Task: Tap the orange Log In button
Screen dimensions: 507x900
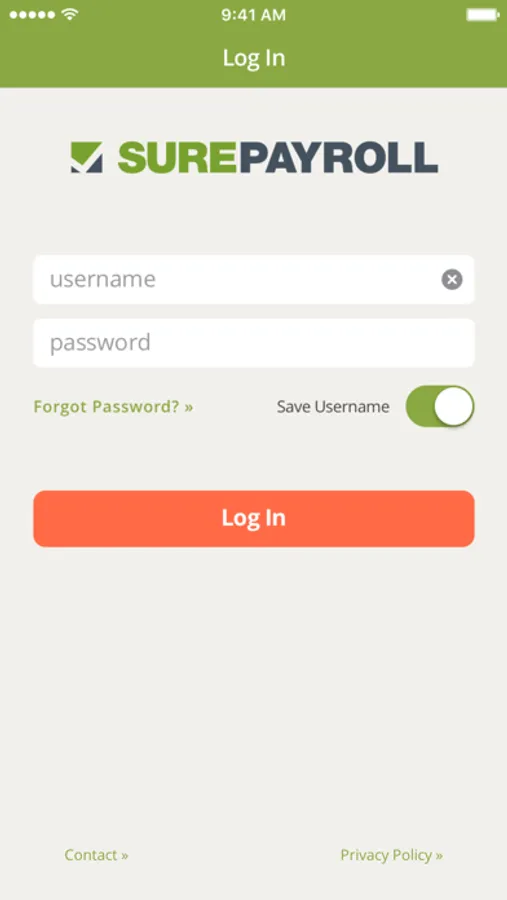Action: (254, 518)
